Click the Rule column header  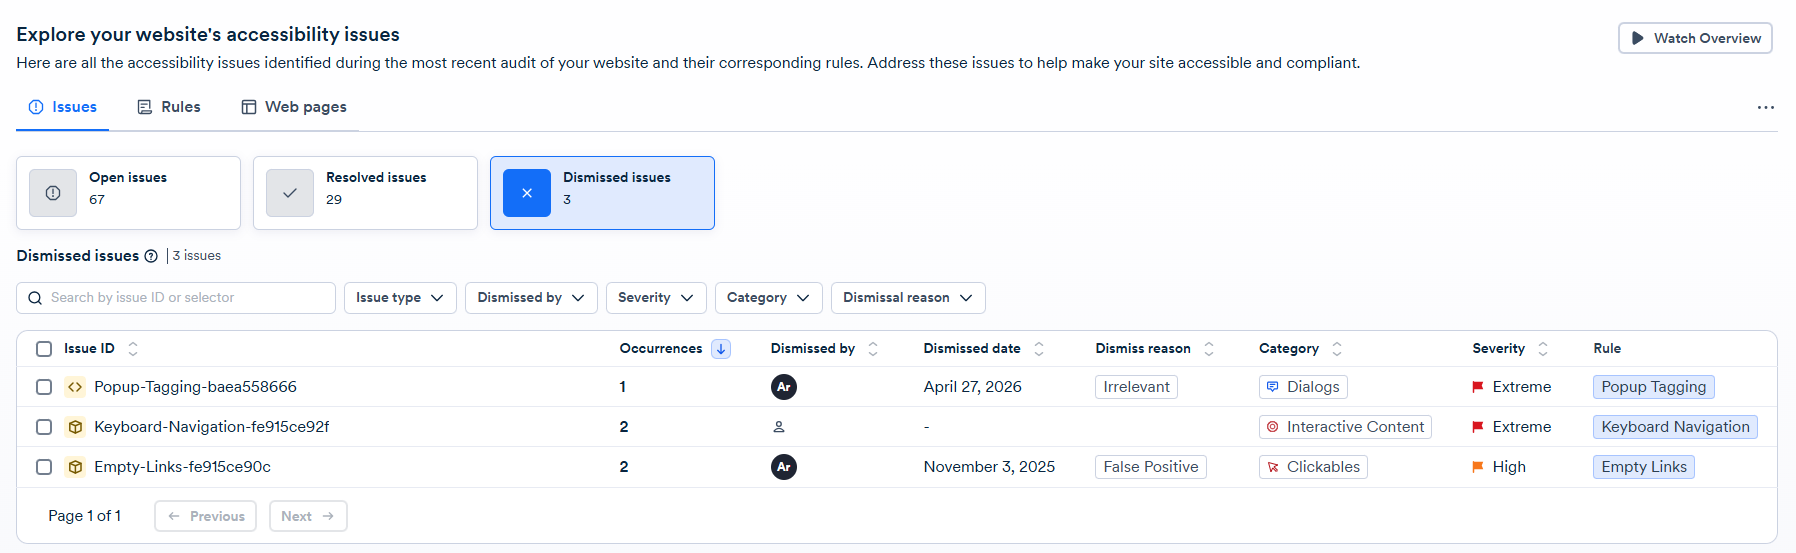click(x=1607, y=349)
